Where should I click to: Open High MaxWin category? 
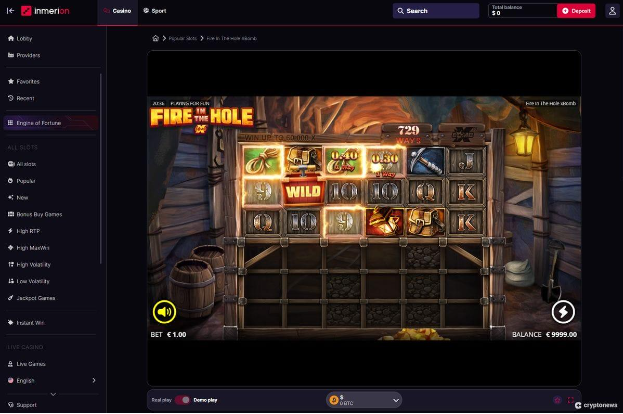(x=28, y=248)
